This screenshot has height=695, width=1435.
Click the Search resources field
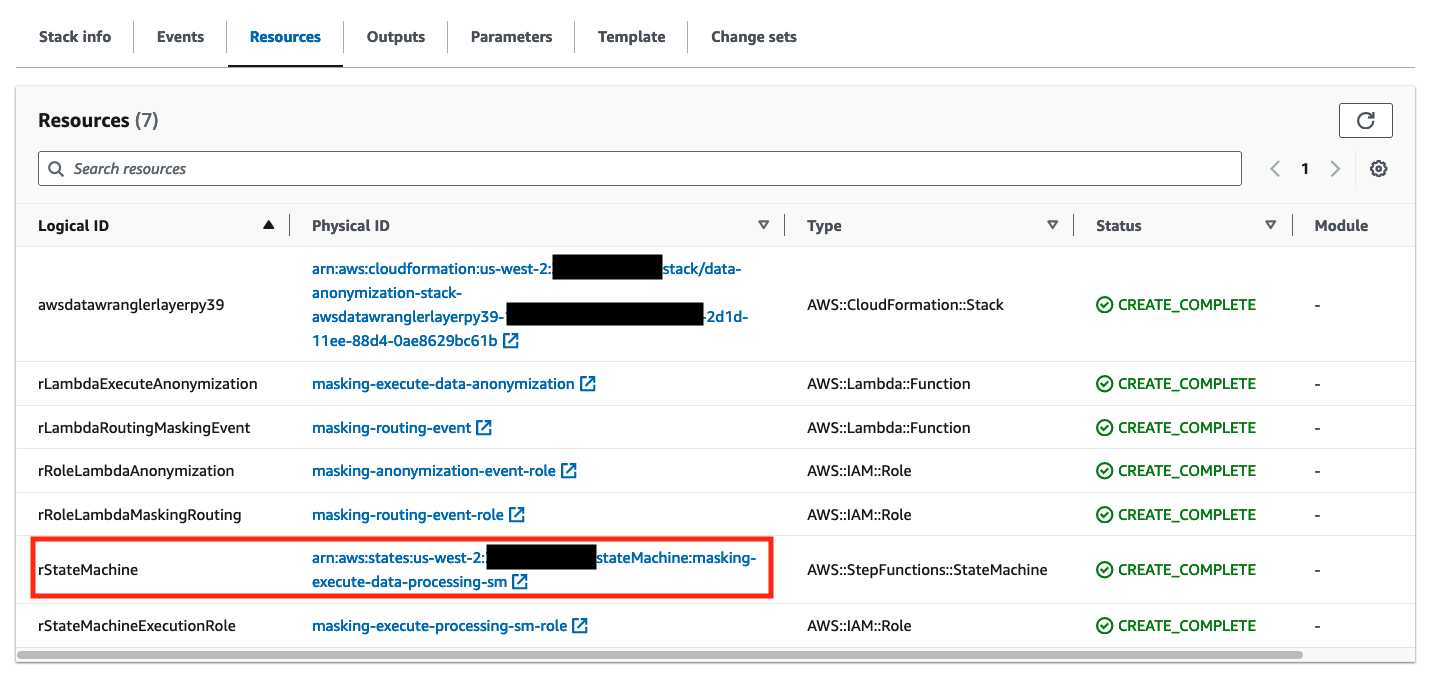coord(640,169)
